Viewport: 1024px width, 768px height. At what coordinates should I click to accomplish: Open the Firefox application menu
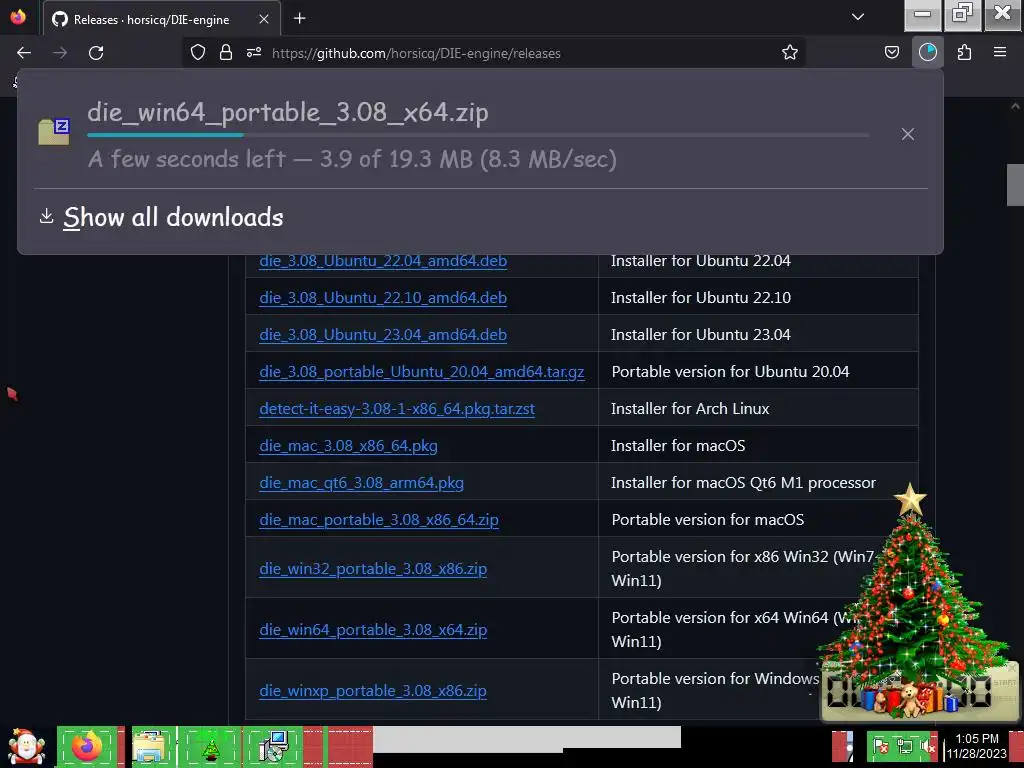[1000, 52]
